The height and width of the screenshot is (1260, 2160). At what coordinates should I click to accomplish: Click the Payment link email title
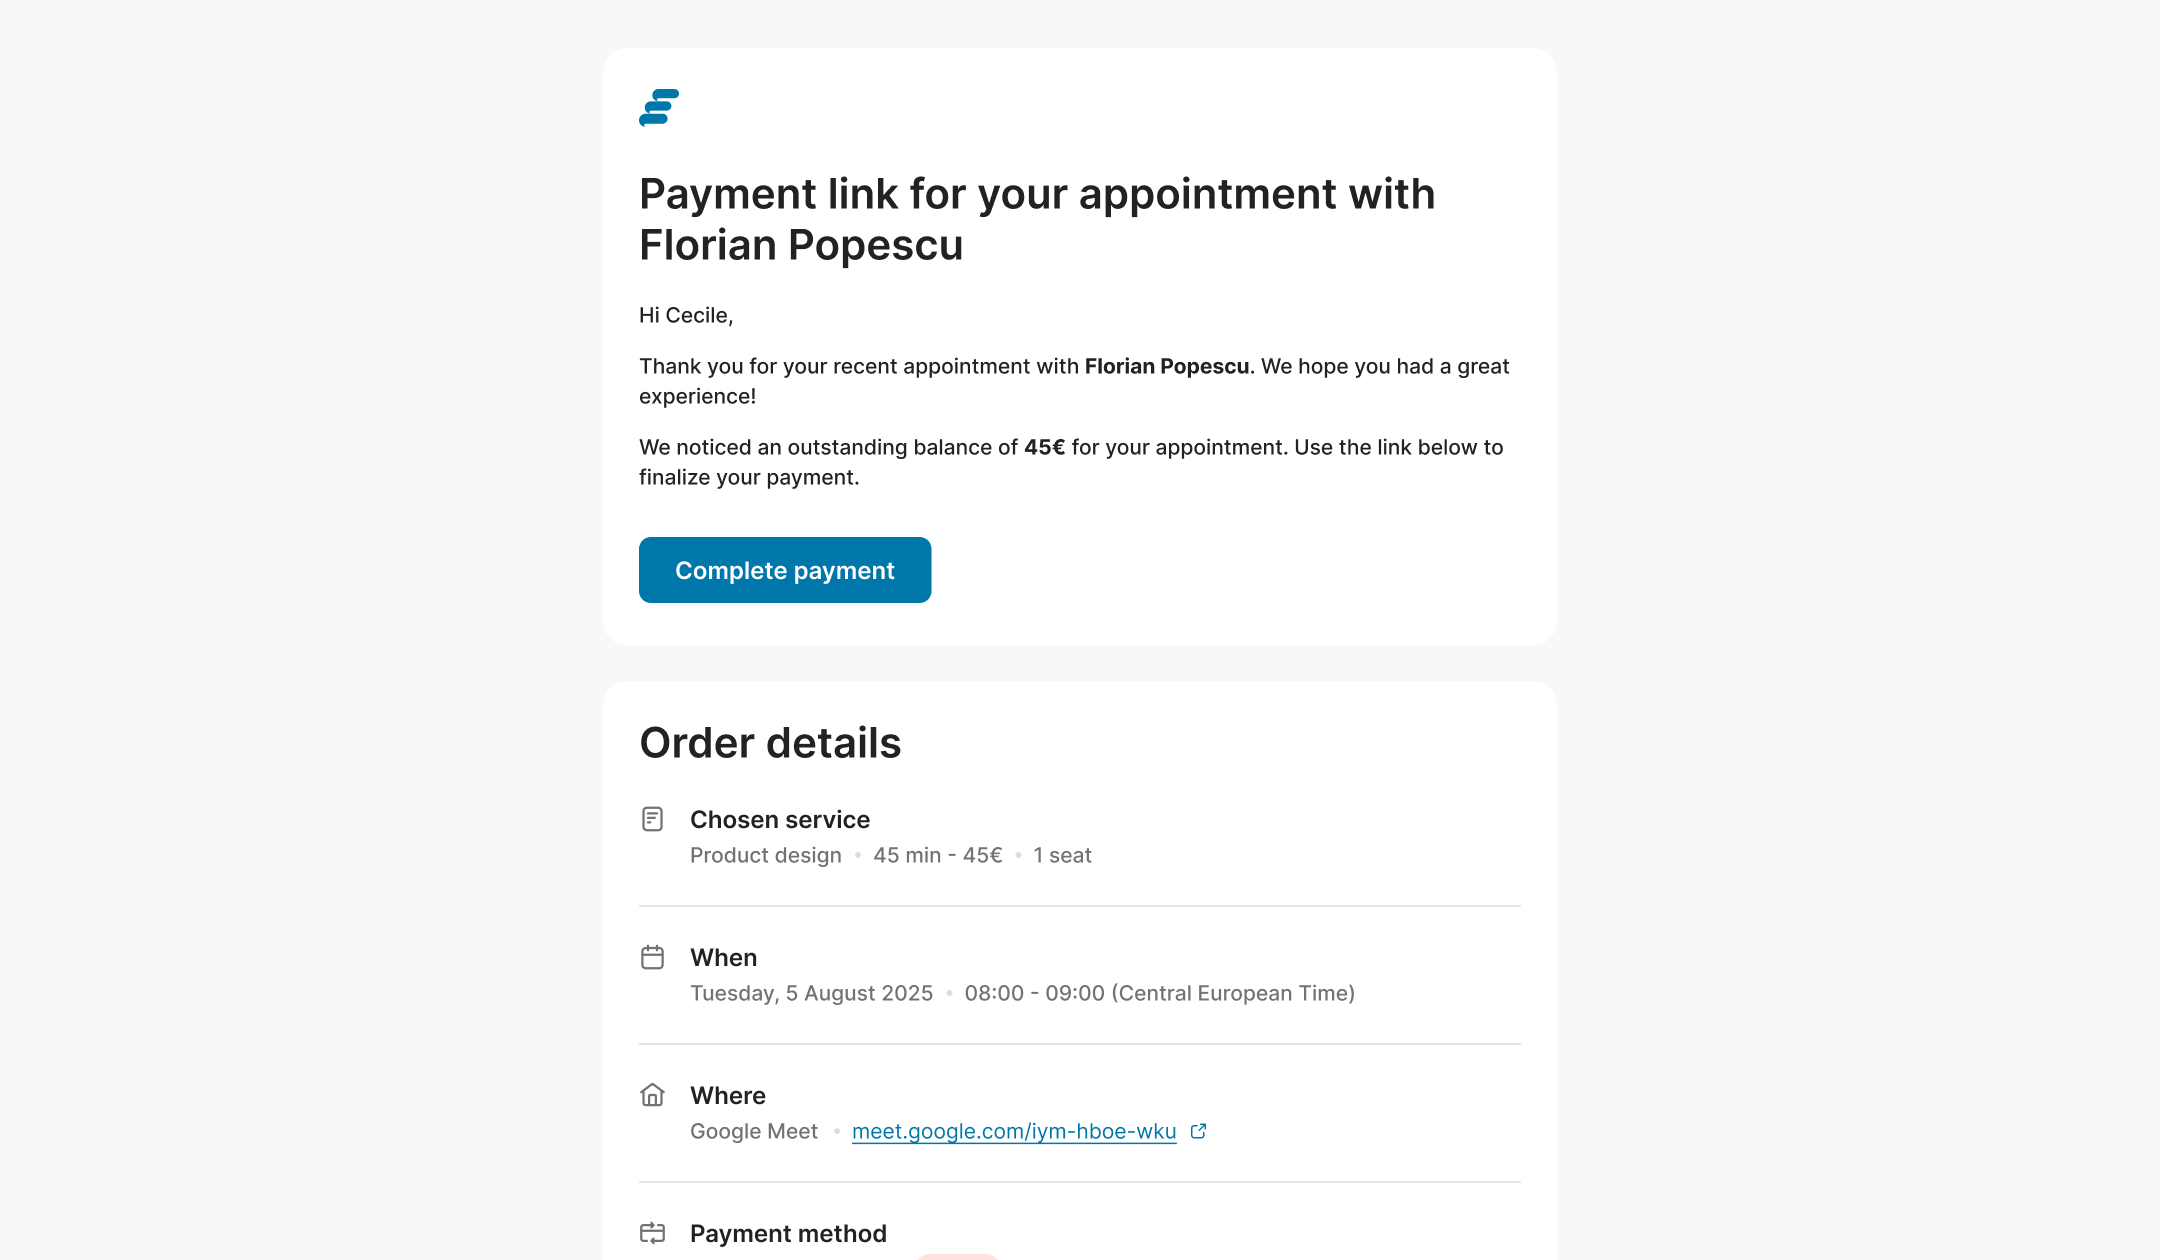pos(1036,219)
